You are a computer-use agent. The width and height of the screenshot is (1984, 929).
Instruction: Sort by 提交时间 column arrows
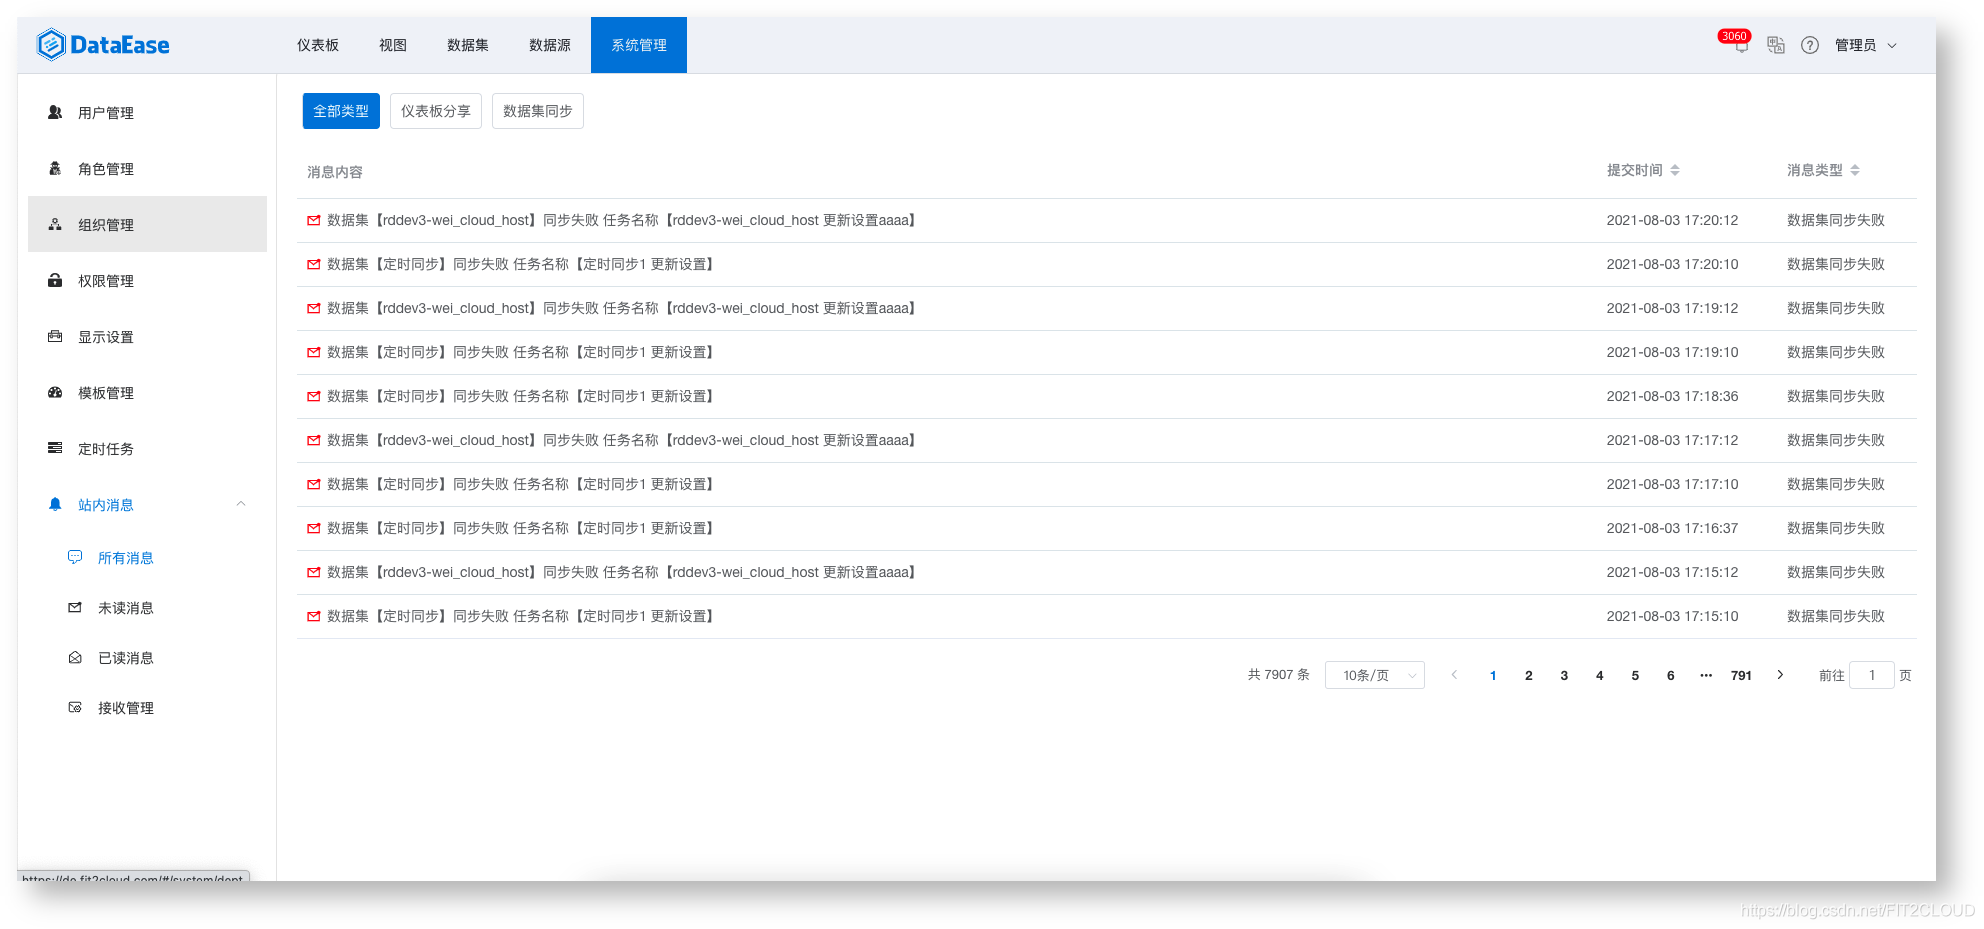(1675, 170)
